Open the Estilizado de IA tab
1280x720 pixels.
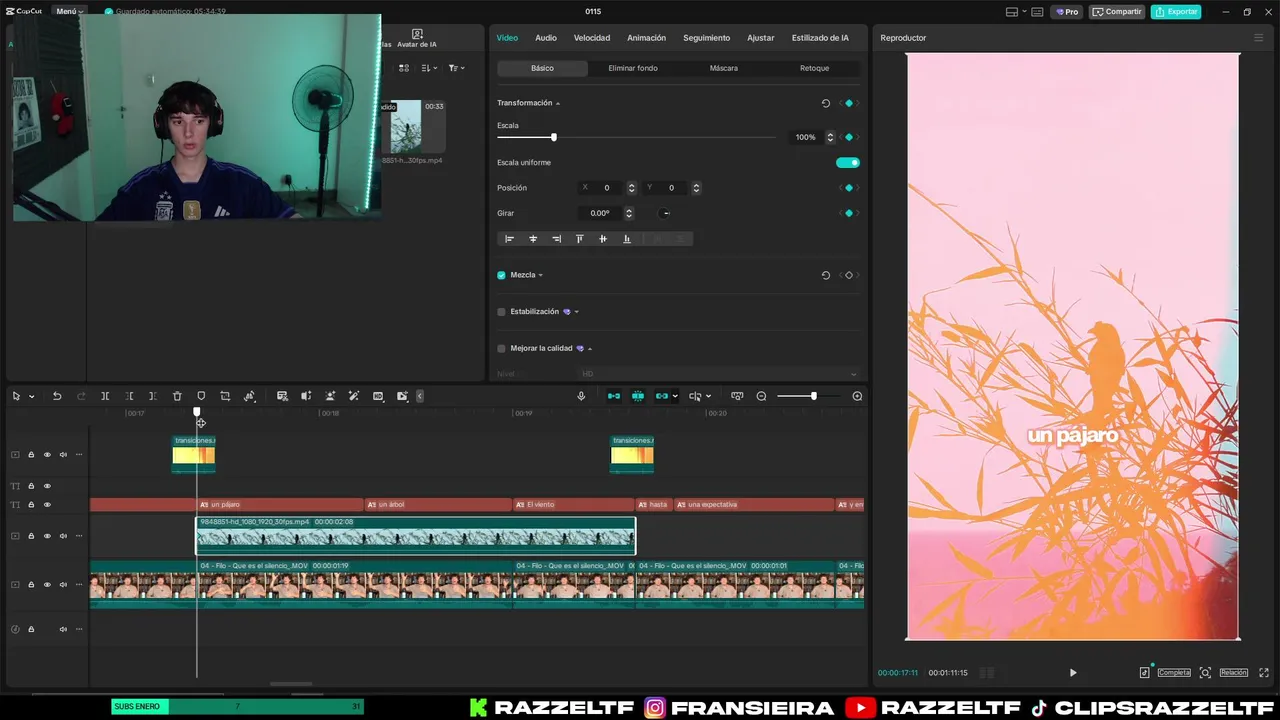[x=820, y=38]
